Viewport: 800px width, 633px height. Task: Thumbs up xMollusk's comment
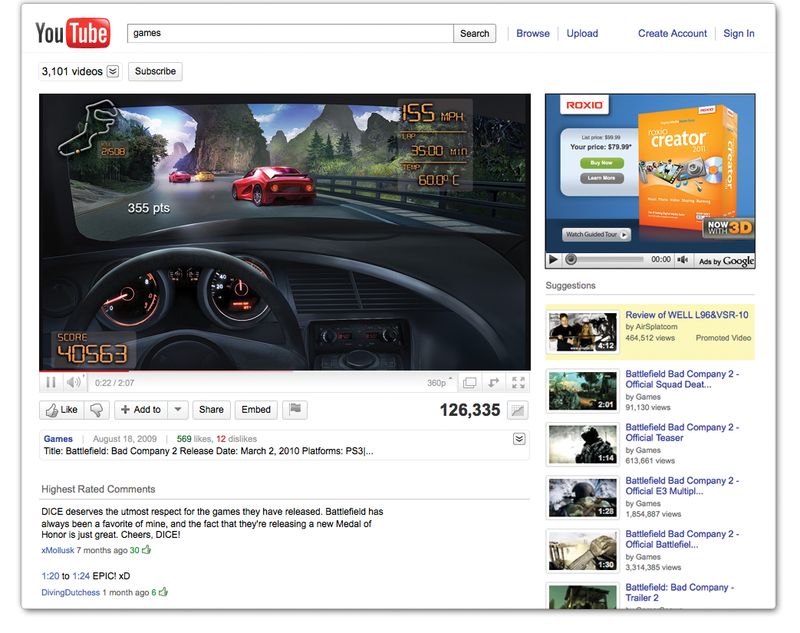147,550
